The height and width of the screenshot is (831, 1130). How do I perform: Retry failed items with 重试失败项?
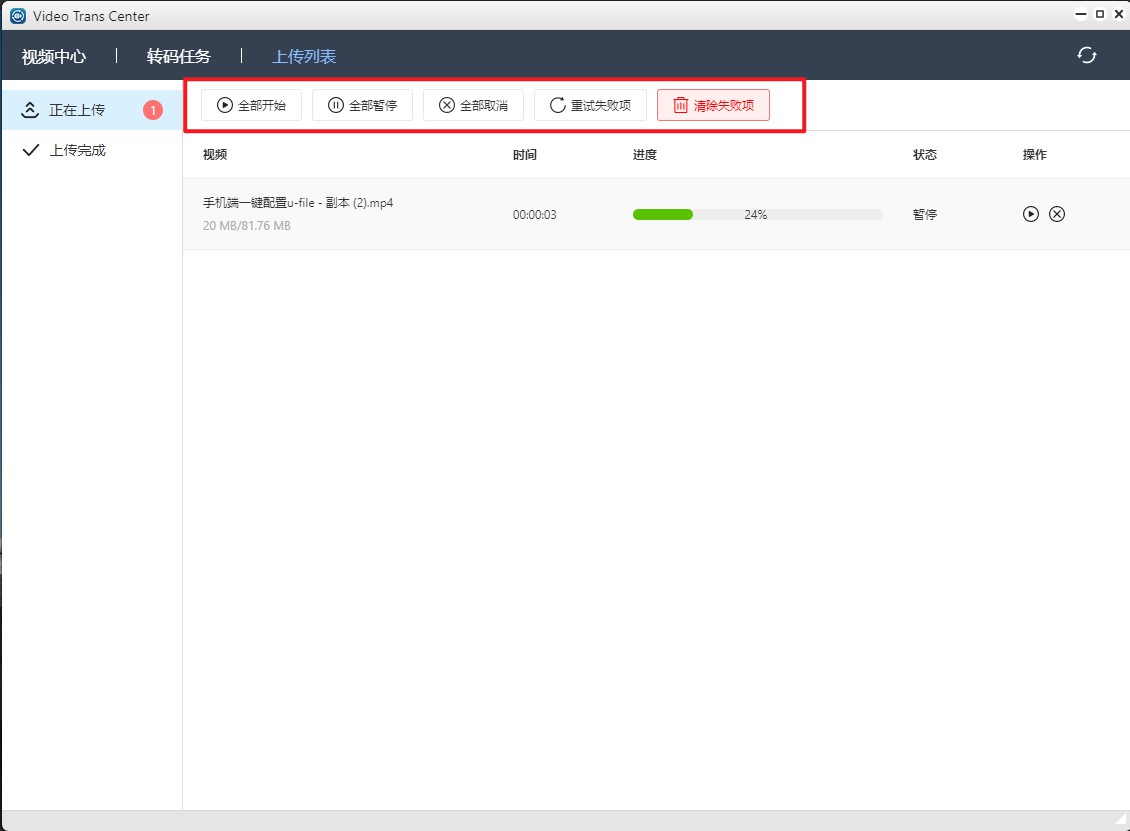590,105
